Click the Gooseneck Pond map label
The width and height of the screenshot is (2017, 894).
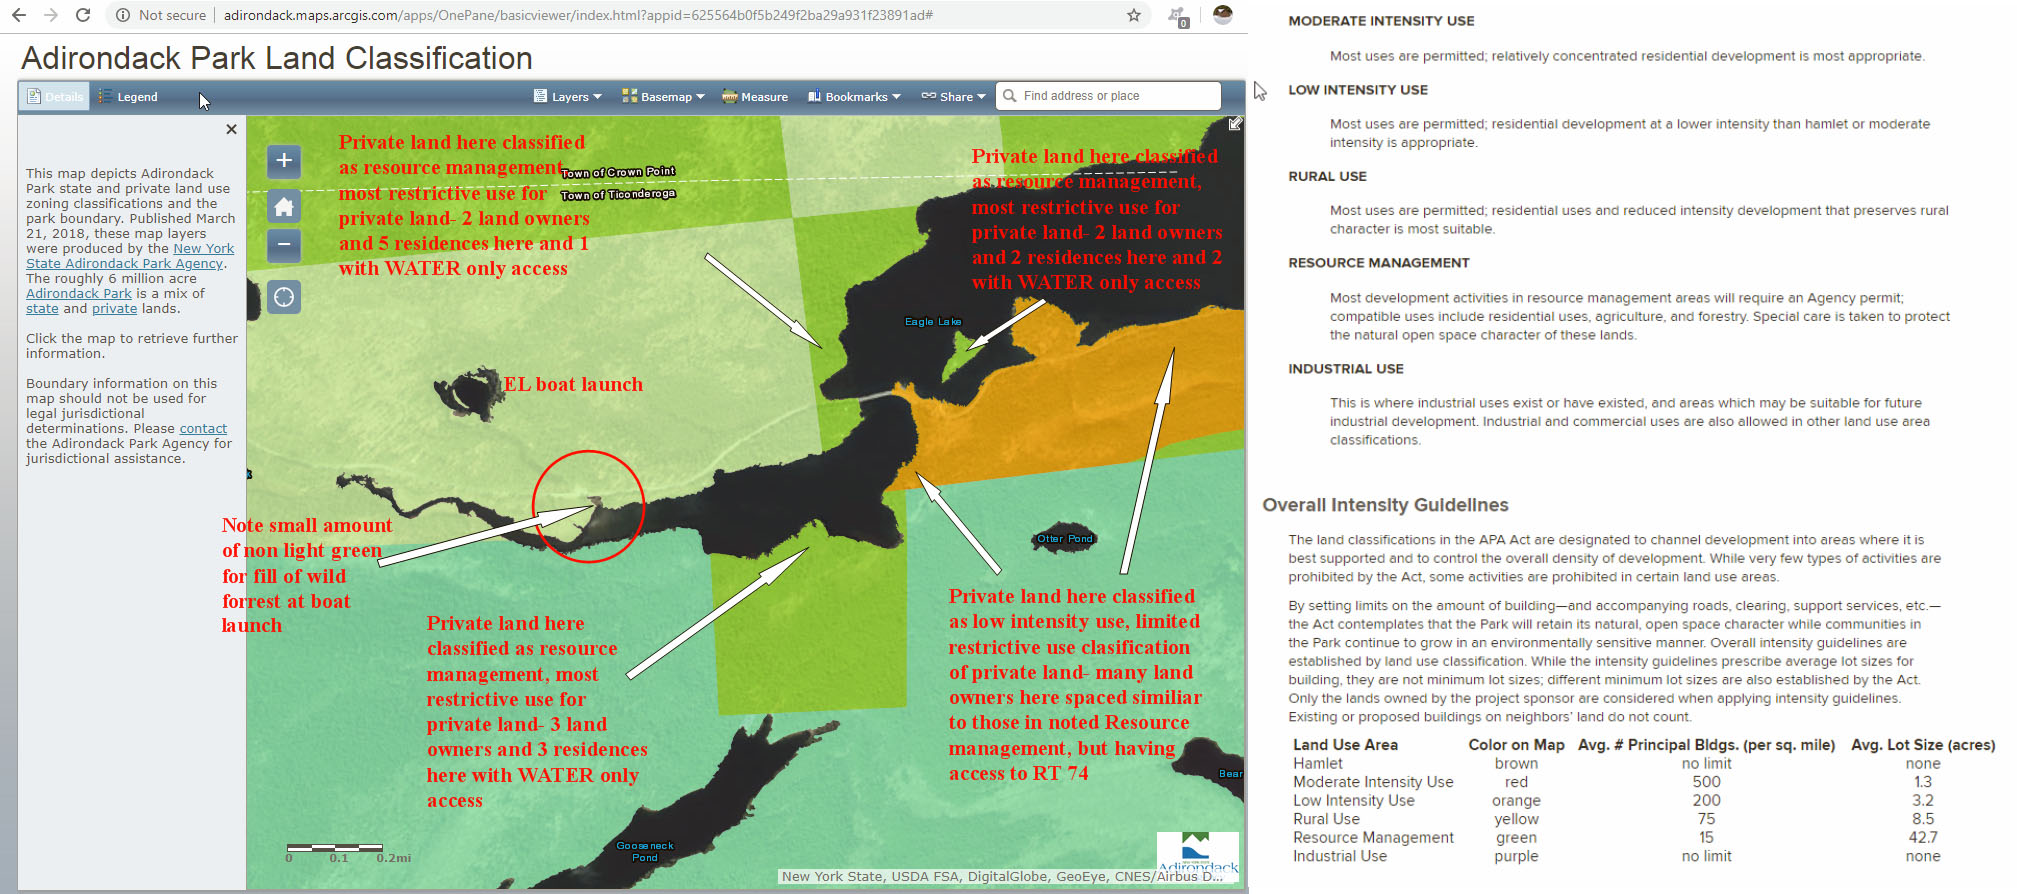(645, 852)
